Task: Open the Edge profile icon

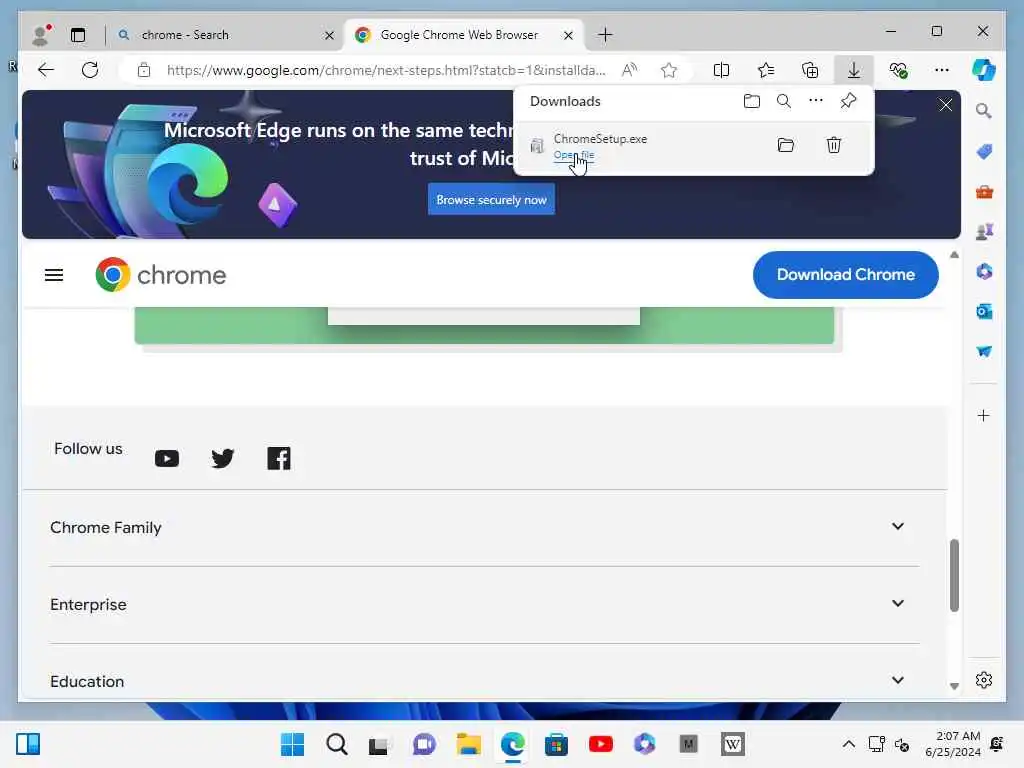Action: (42, 35)
